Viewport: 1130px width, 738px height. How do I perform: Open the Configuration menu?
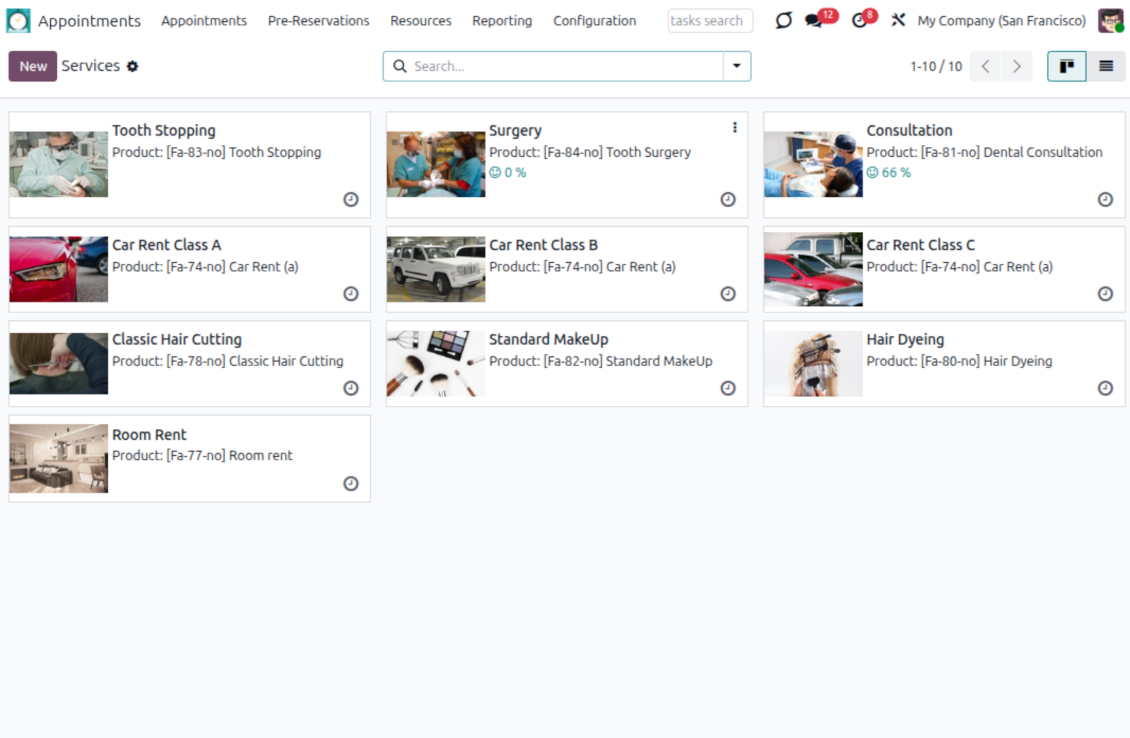(594, 21)
